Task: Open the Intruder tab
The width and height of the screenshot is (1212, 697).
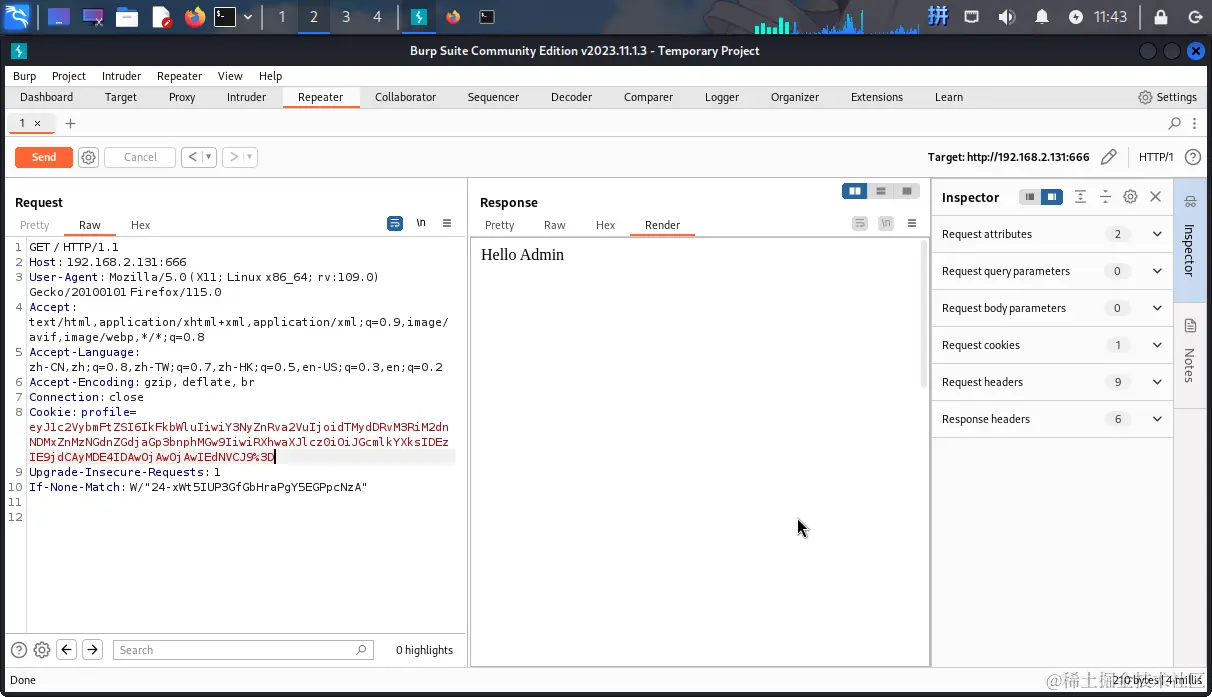Action: pyautogui.click(x=246, y=97)
